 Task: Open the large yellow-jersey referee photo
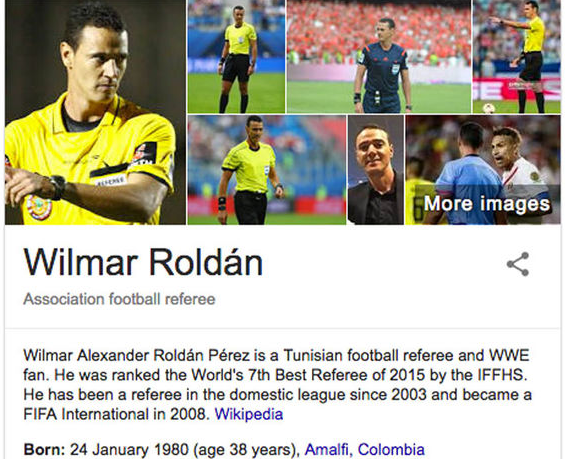95,112
